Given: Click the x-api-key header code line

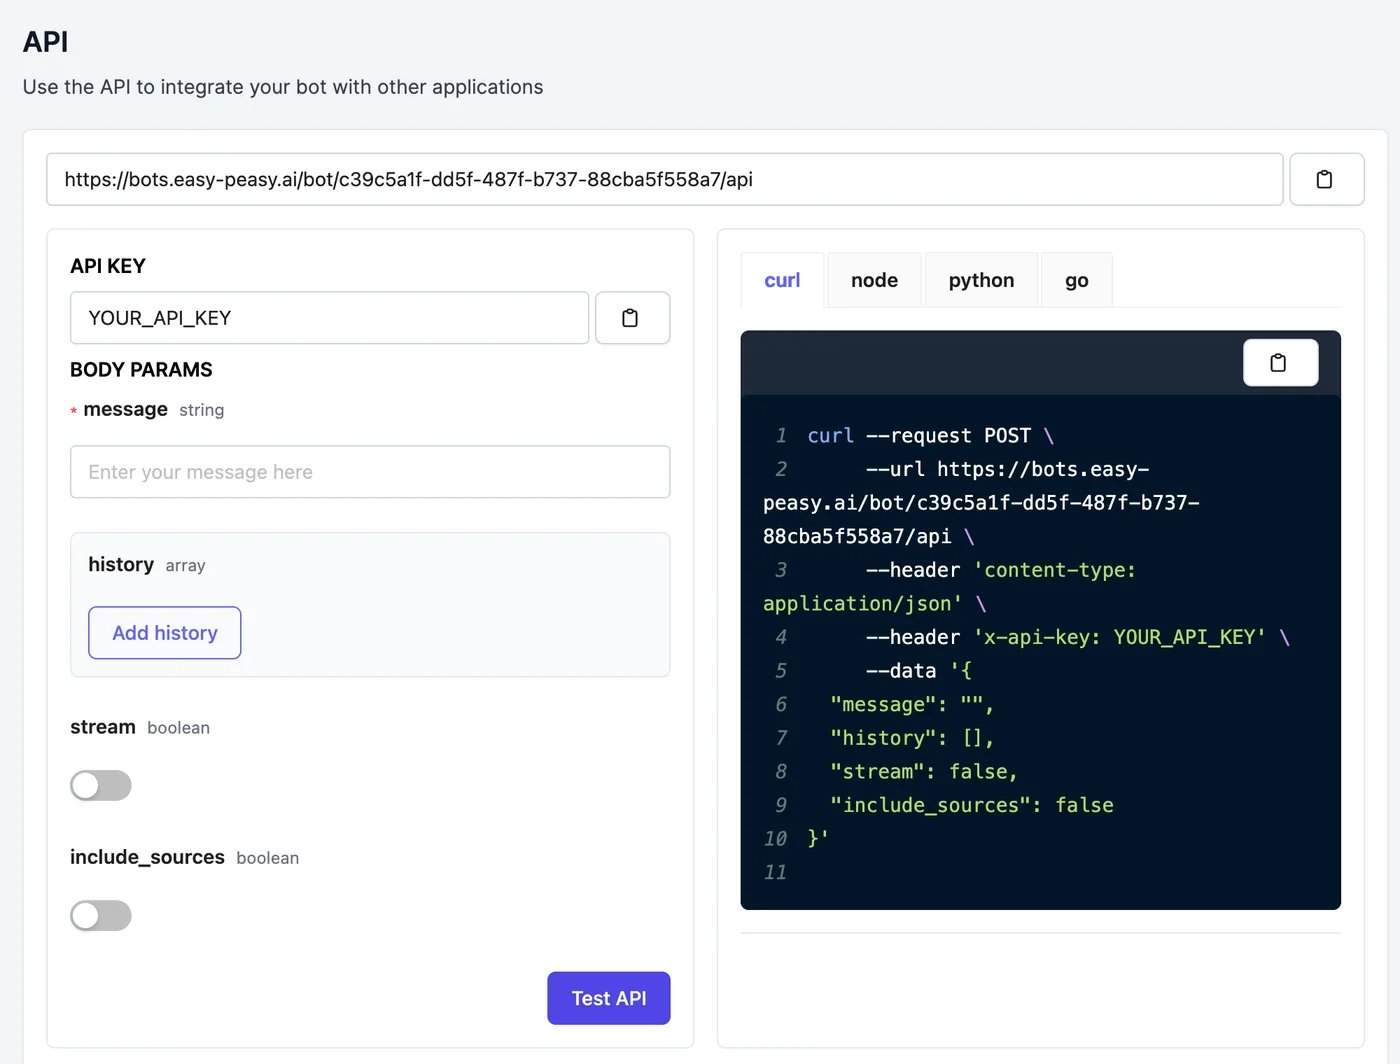Looking at the screenshot, I should tap(1077, 637).
